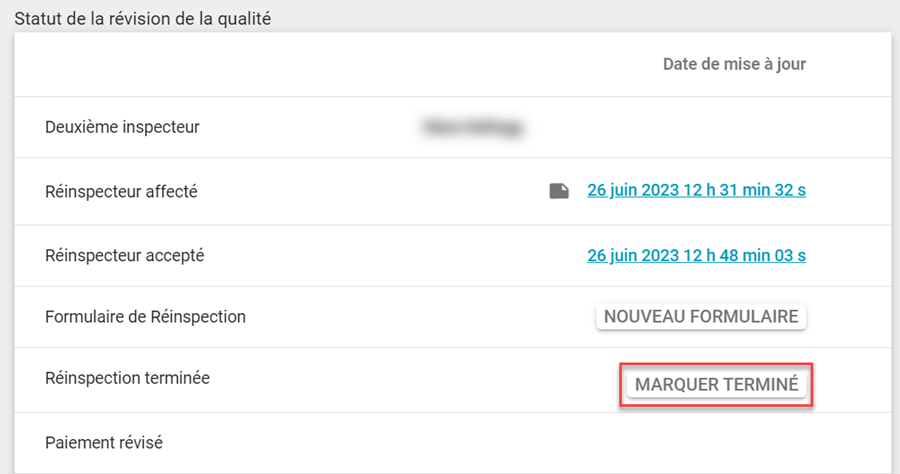This screenshot has height=474, width=900.
Task: Select the Deuxième inspecteur row label
Action: coord(122,127)
